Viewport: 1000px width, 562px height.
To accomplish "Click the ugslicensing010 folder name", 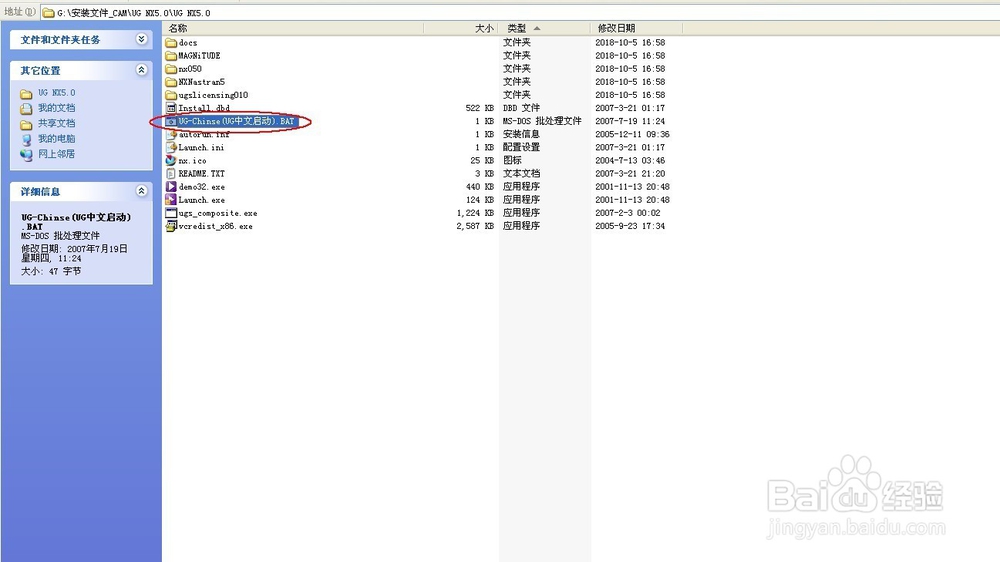I will click(x=213, y=95).
